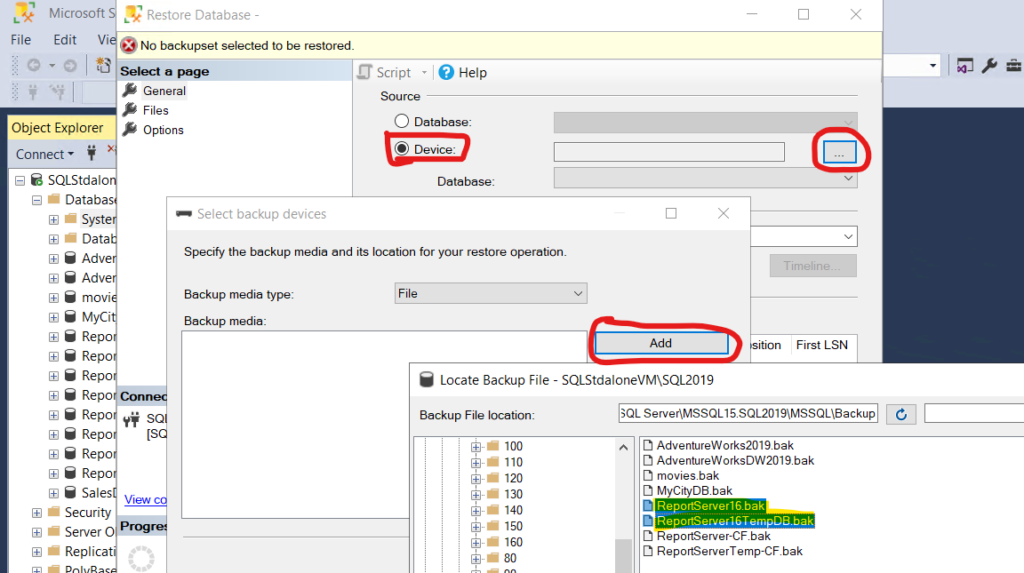
Task: Click the Source Database disabled dropdown
Action: tap(705, 122)
